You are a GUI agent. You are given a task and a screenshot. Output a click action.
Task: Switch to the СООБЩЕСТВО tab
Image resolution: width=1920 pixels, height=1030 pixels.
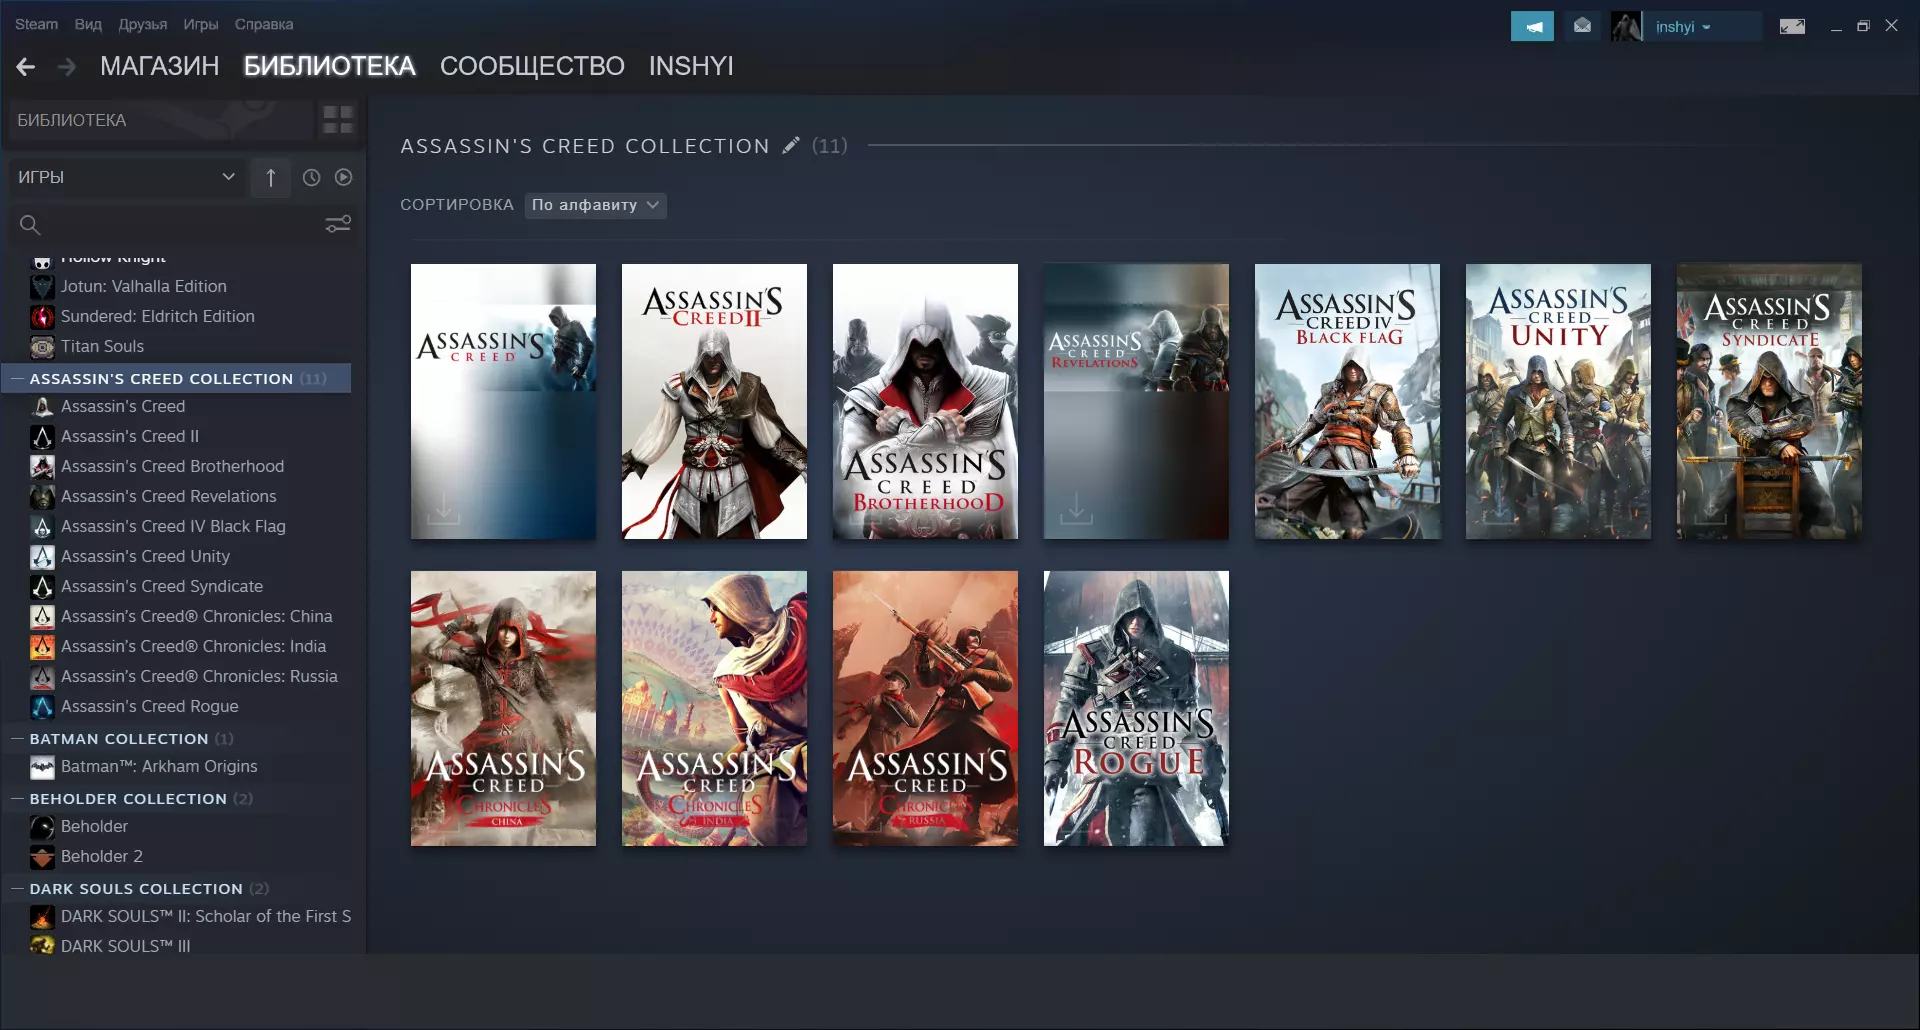(x=532, y=66)
